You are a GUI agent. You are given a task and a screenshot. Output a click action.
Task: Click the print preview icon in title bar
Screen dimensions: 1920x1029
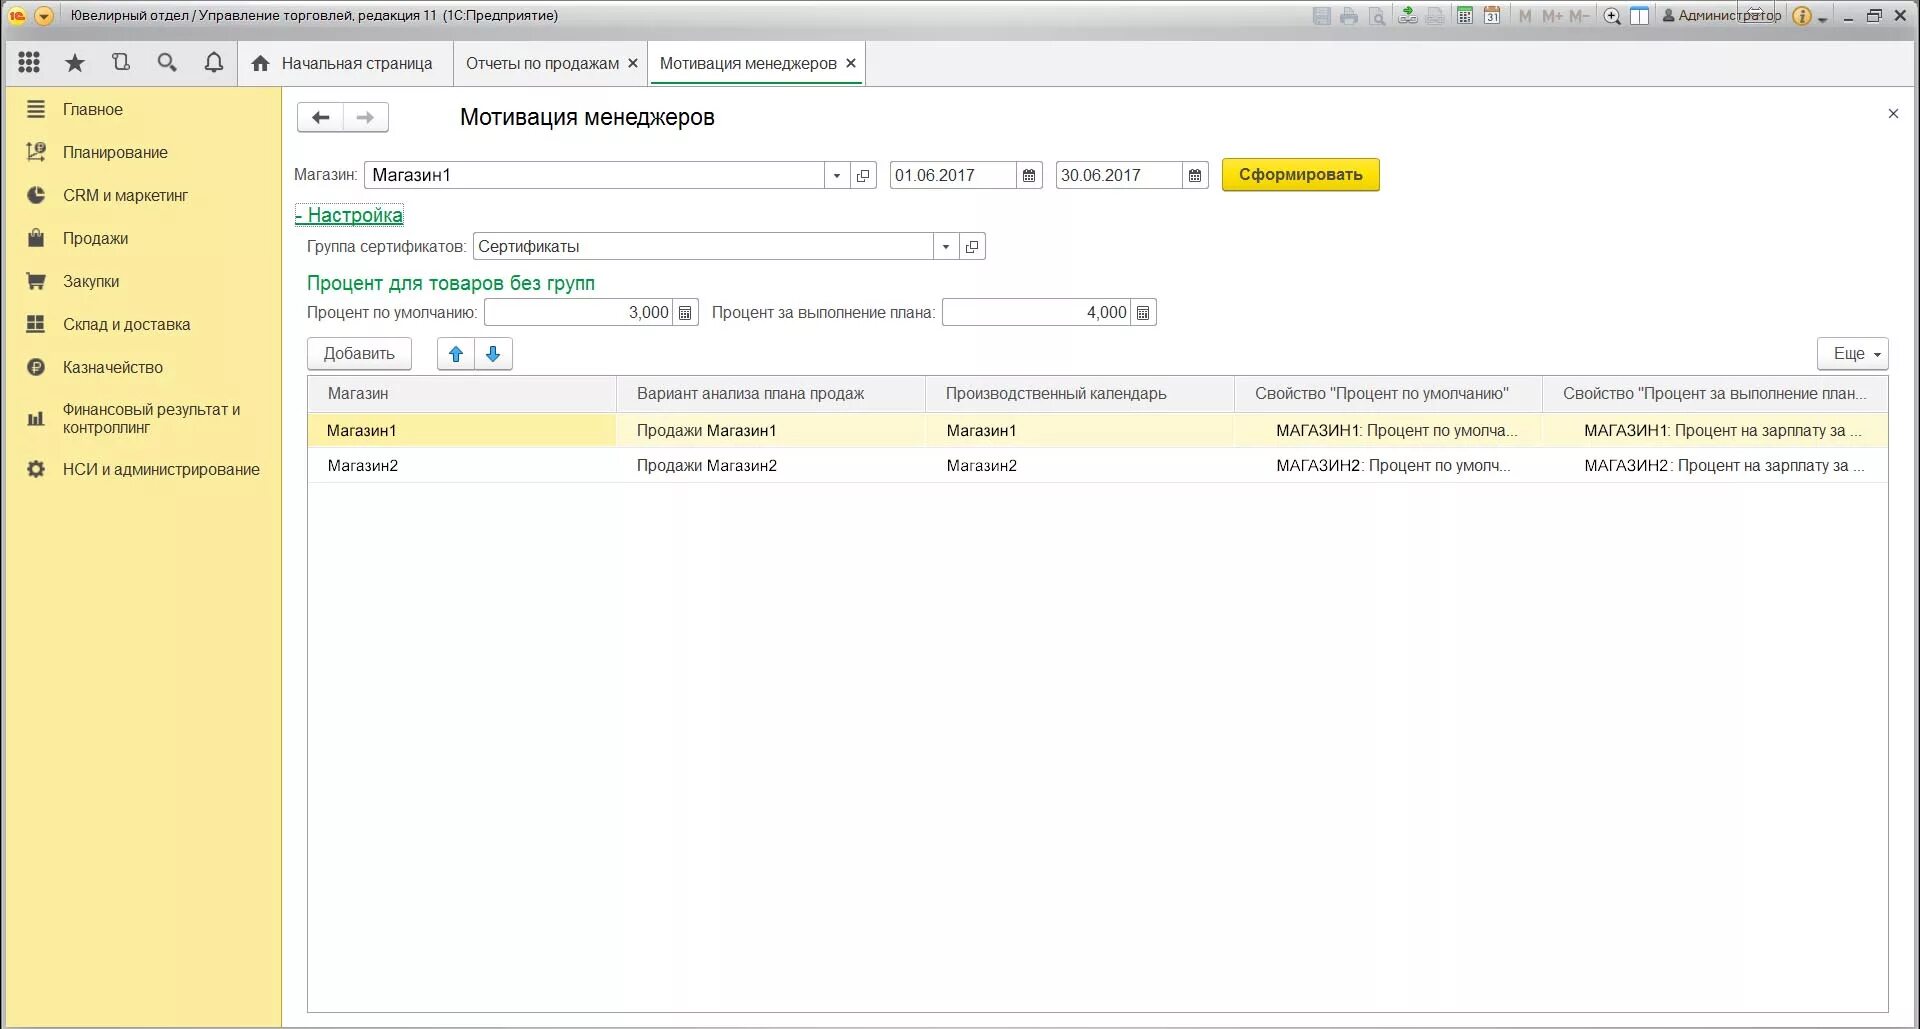pos(1377,16)
